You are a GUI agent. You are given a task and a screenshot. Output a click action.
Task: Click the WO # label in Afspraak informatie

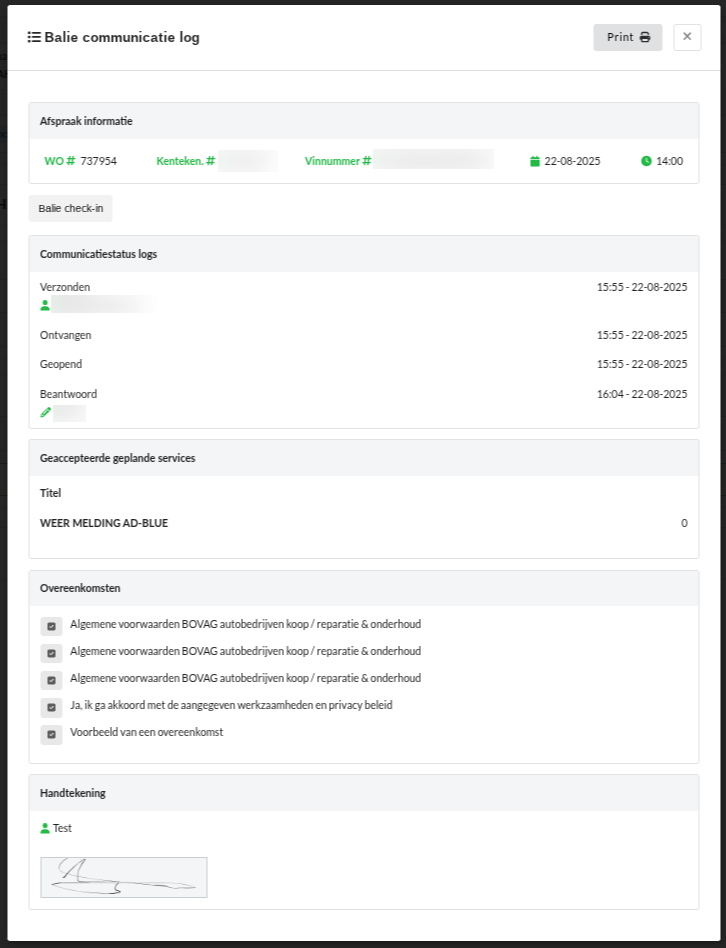[60, 161]
